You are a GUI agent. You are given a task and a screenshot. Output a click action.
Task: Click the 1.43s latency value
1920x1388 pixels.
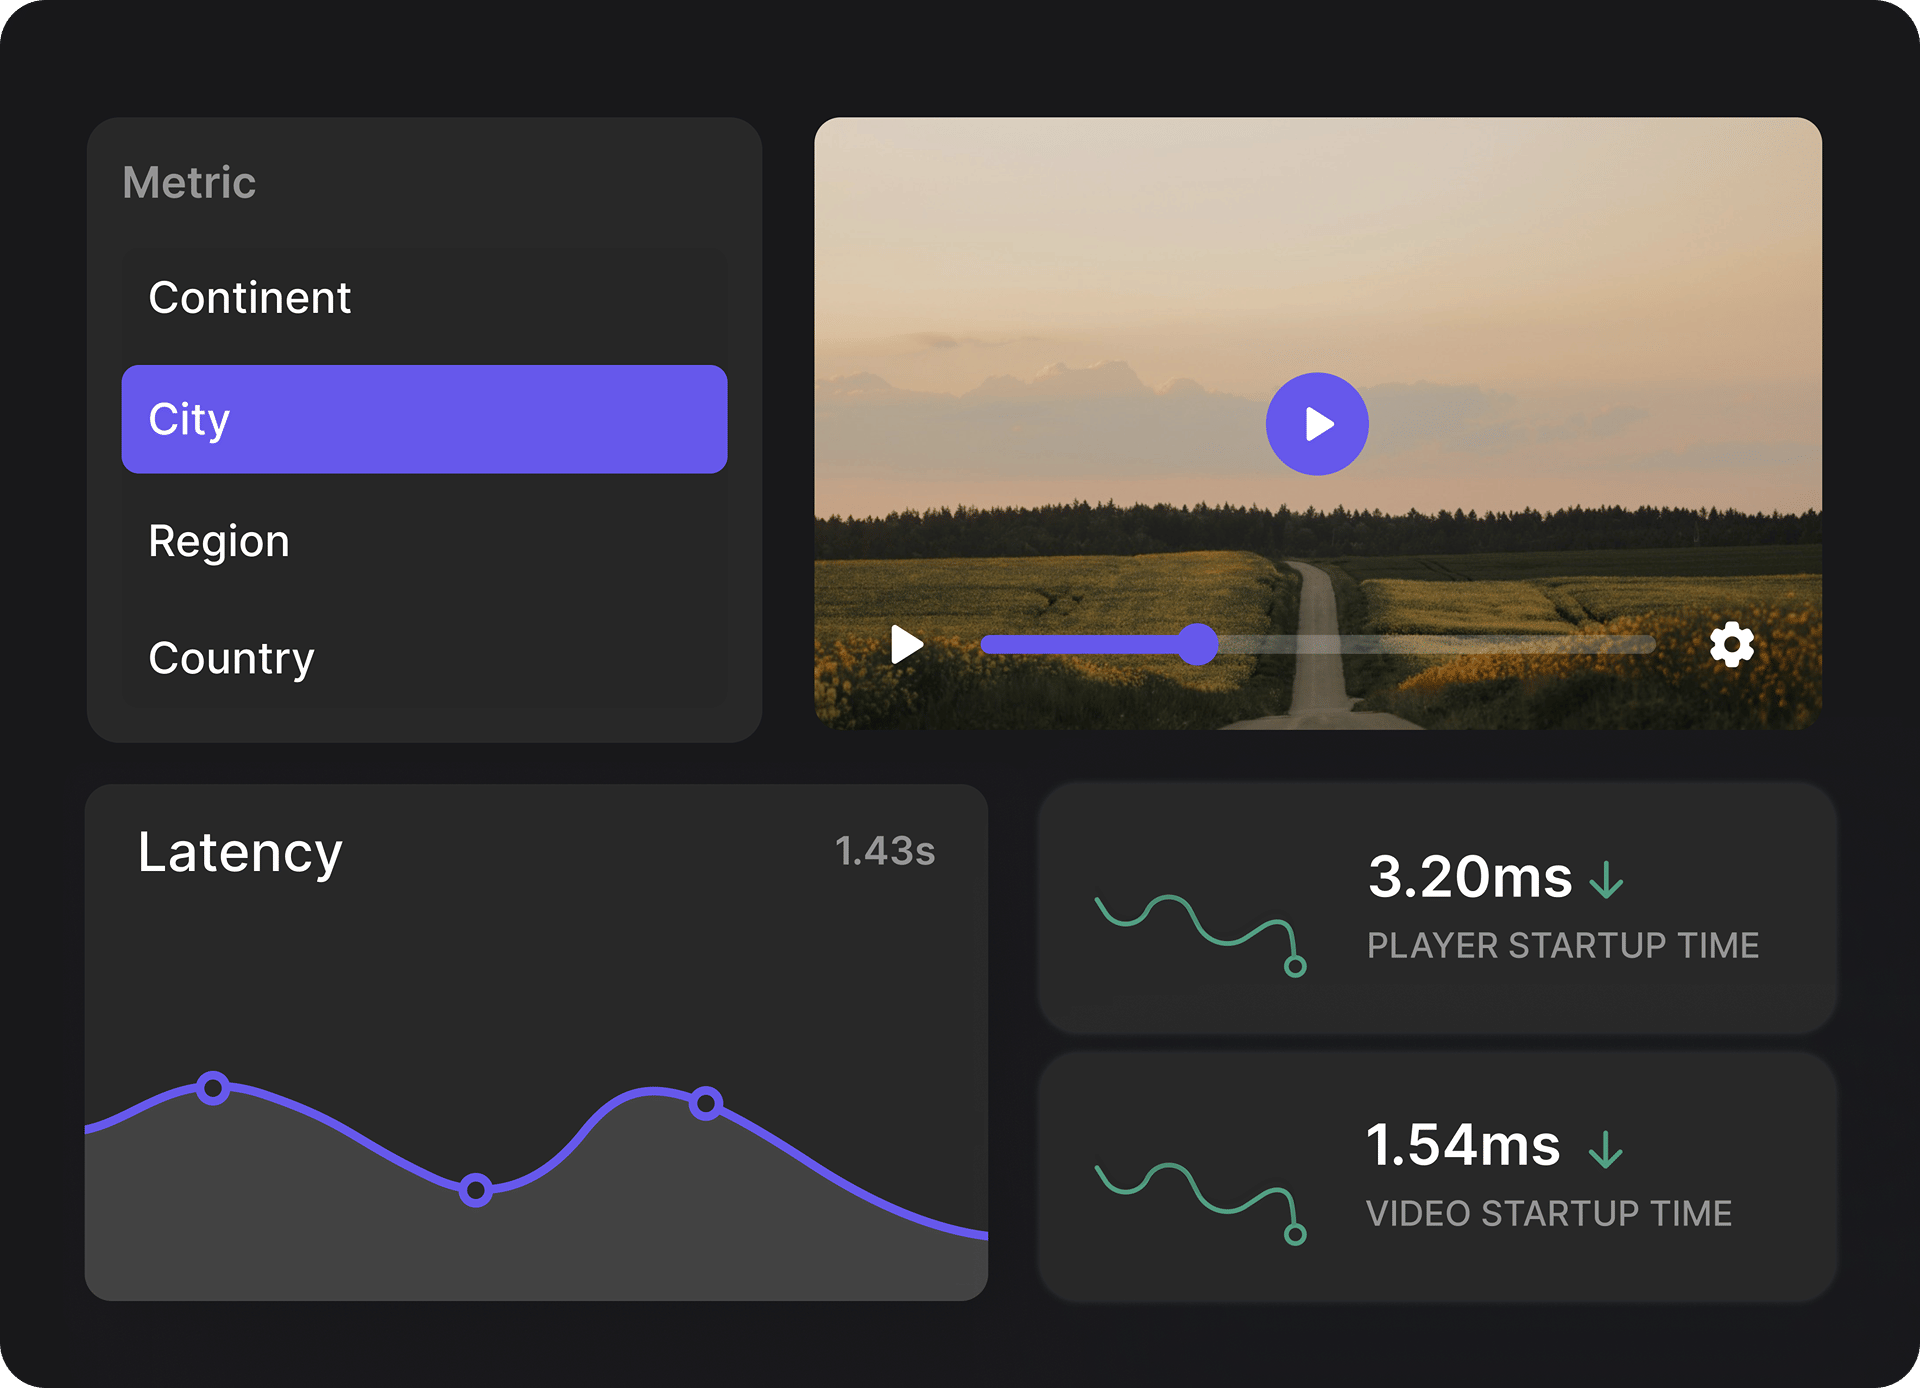coord(885,851)
